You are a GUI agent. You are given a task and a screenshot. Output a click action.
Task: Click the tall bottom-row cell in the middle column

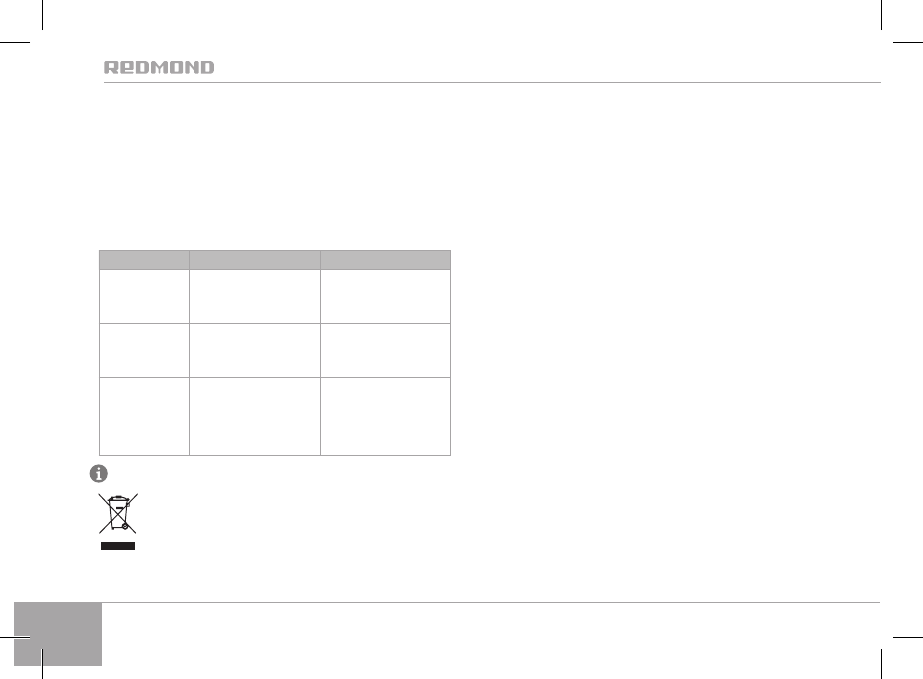255,415
